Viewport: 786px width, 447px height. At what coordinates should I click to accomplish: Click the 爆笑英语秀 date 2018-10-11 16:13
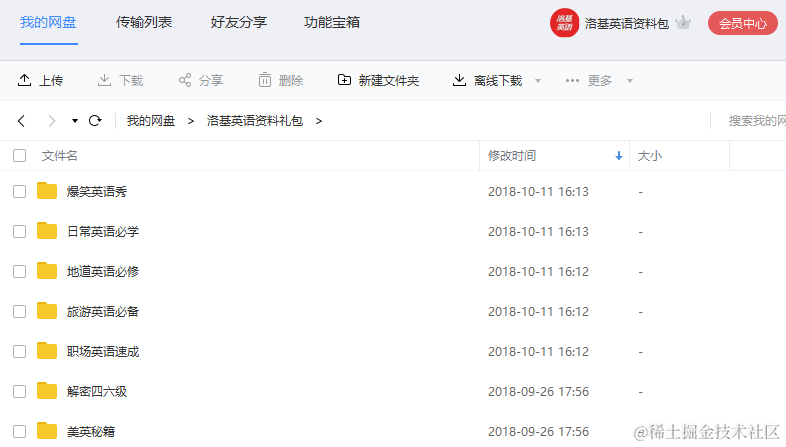point(538,192)
